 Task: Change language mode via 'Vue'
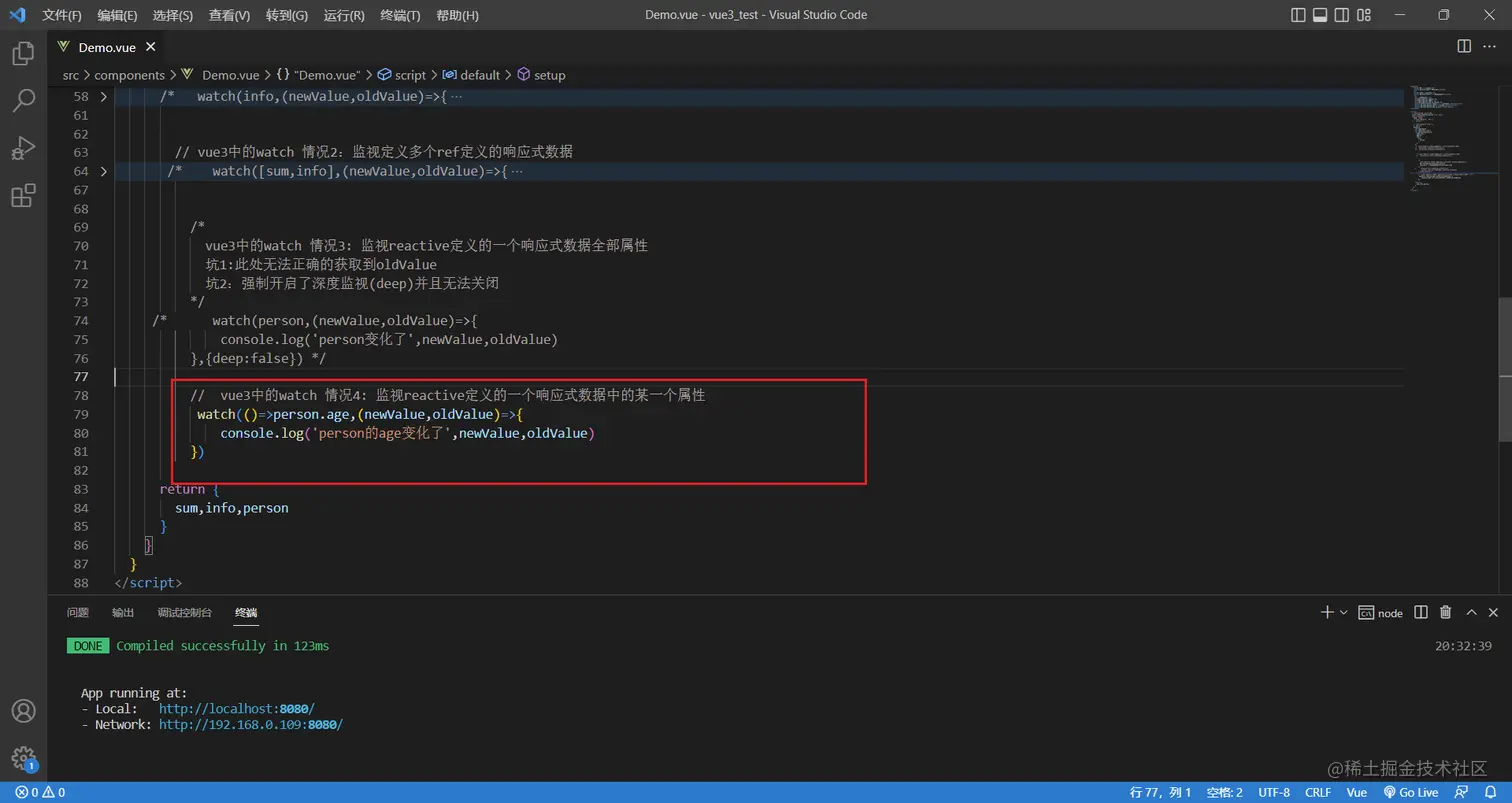pyautogui.click(x=1357, y=792)
